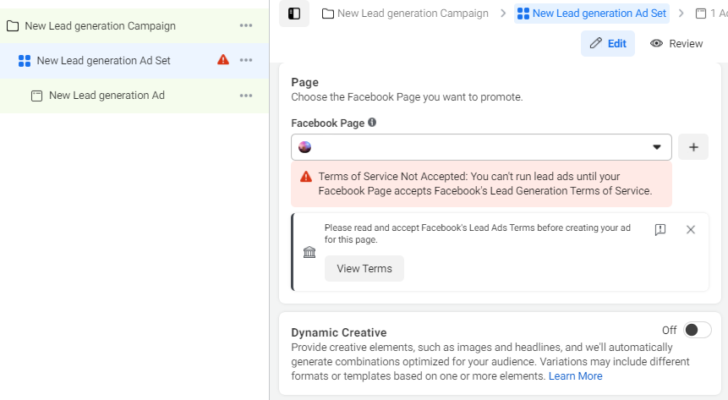
Task: Click the Dynamic Creative heading
Action: click(x=338, y=333)
